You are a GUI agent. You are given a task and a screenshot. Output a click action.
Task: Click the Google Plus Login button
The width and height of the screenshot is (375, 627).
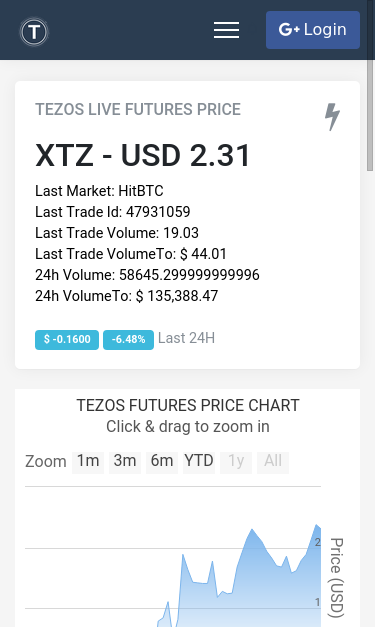point(313,30)
